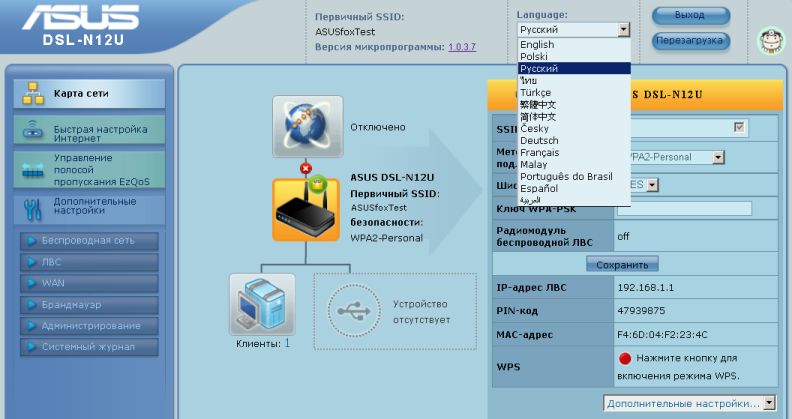Expand the ЛВС menu

(x=89, y=262)
